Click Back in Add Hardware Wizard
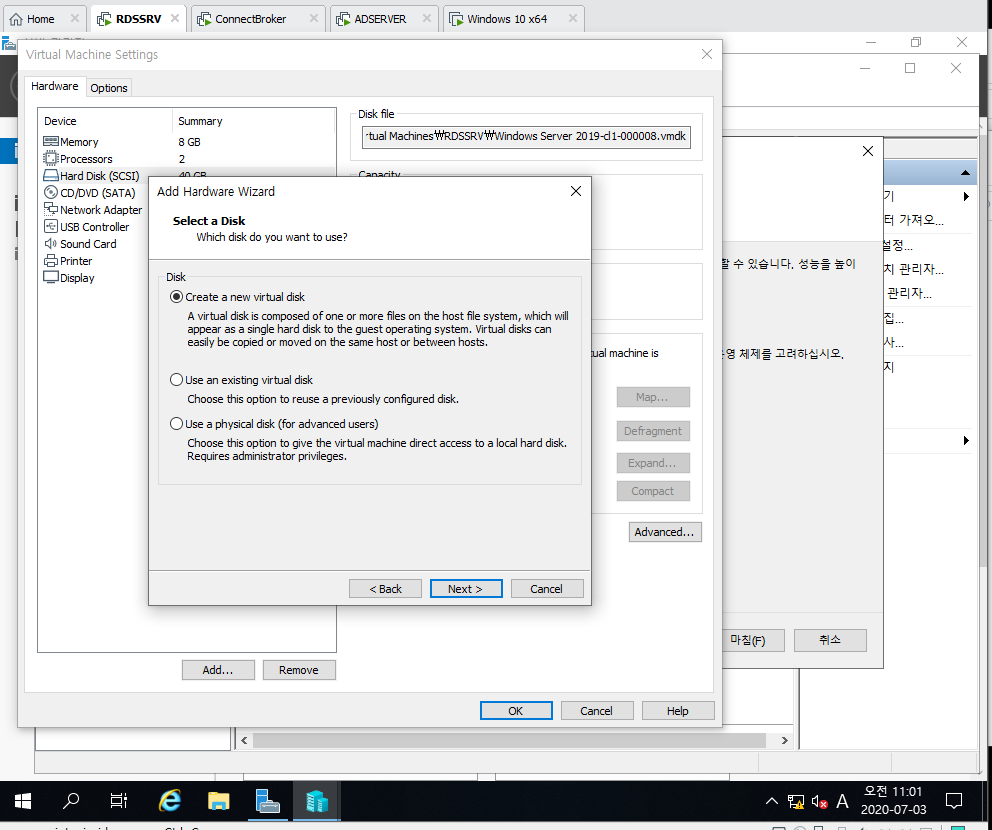The height and width of the screenshot is (830, 992). point(385,588)
